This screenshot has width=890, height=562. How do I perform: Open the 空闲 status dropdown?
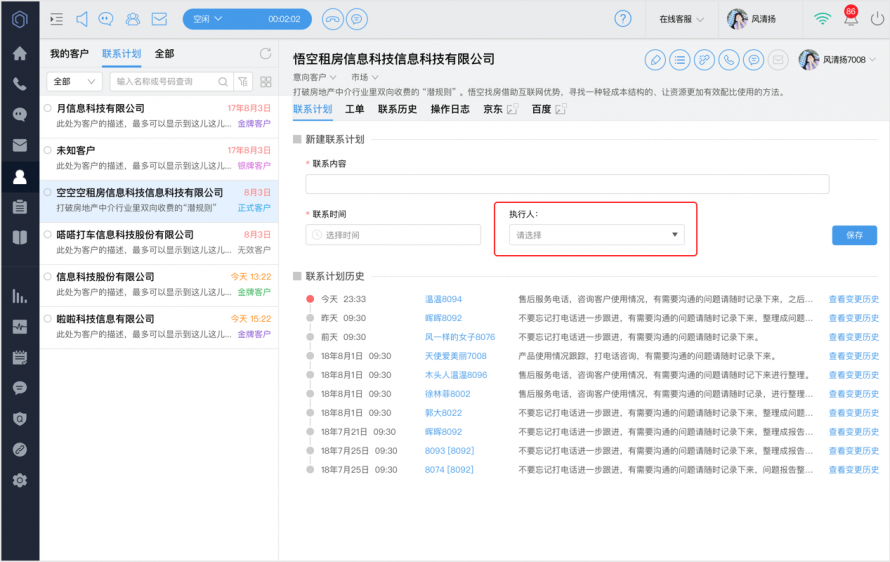tap(207, 19)
